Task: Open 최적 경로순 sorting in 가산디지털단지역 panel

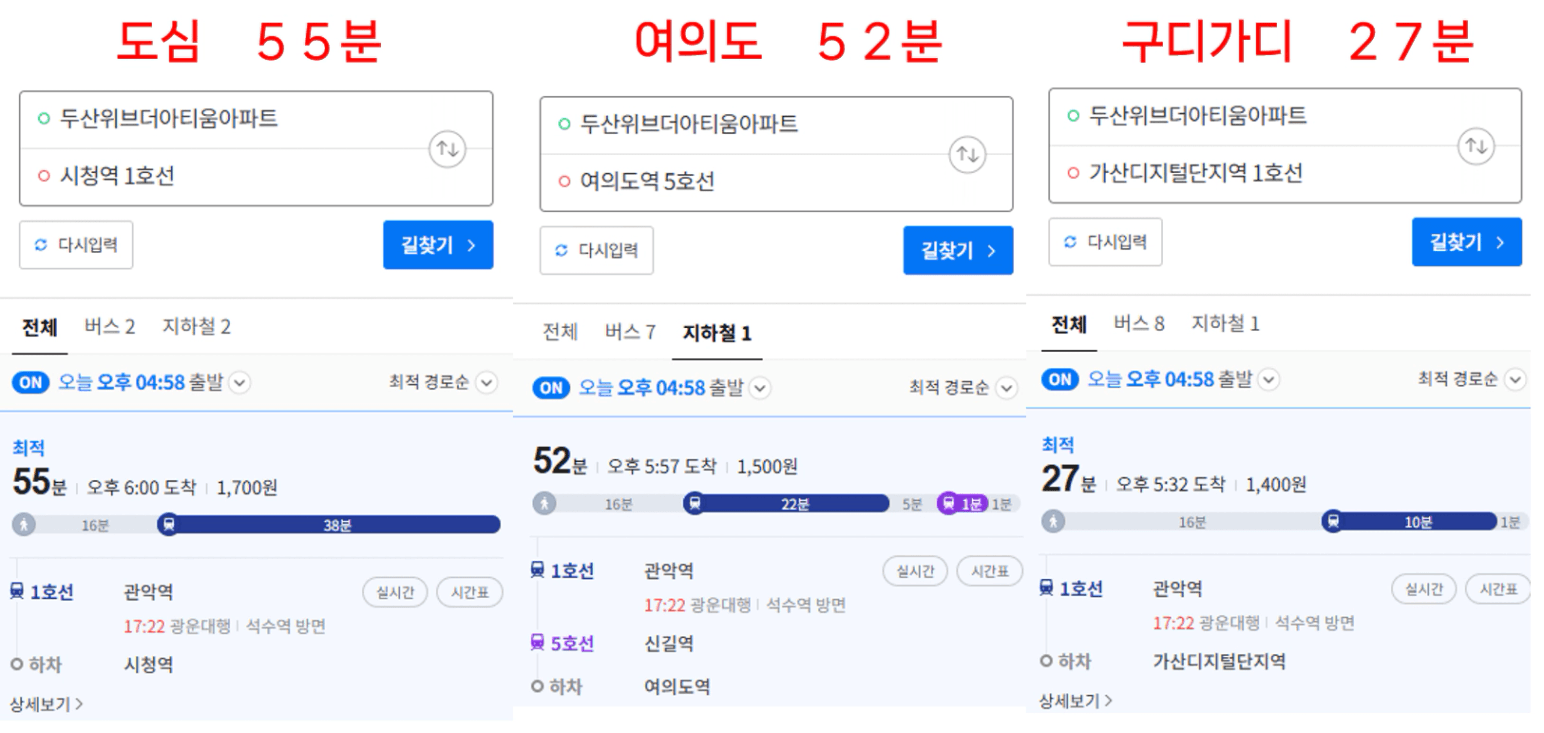Action: [1515, 380]
